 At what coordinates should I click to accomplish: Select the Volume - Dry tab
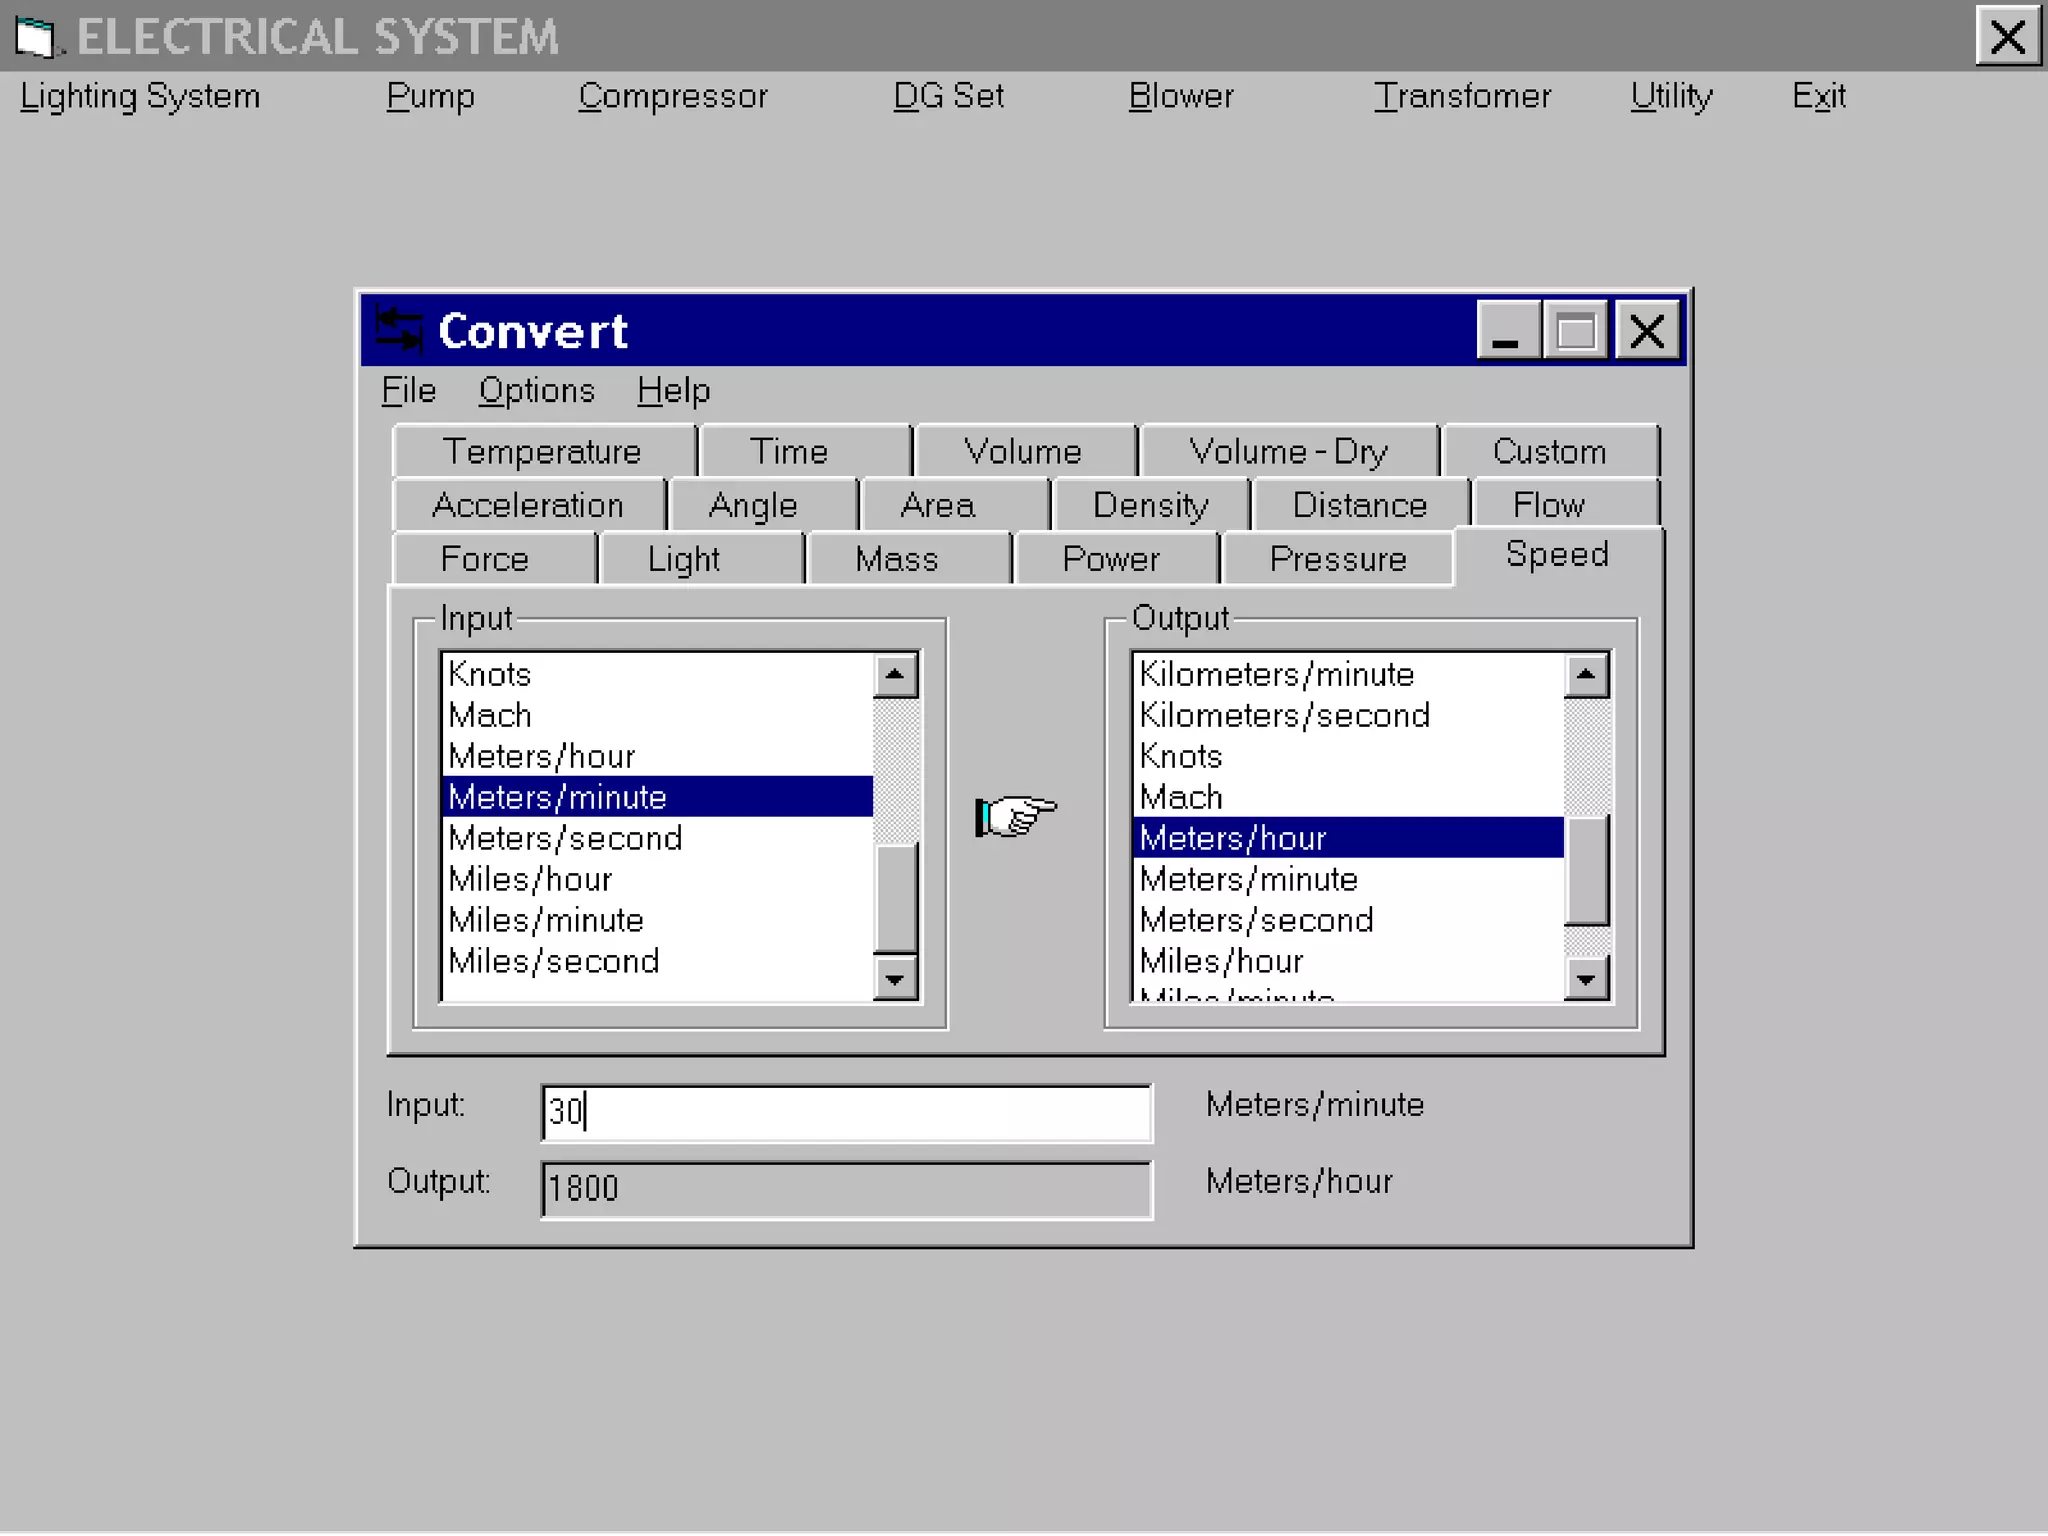click(1288, 452)
